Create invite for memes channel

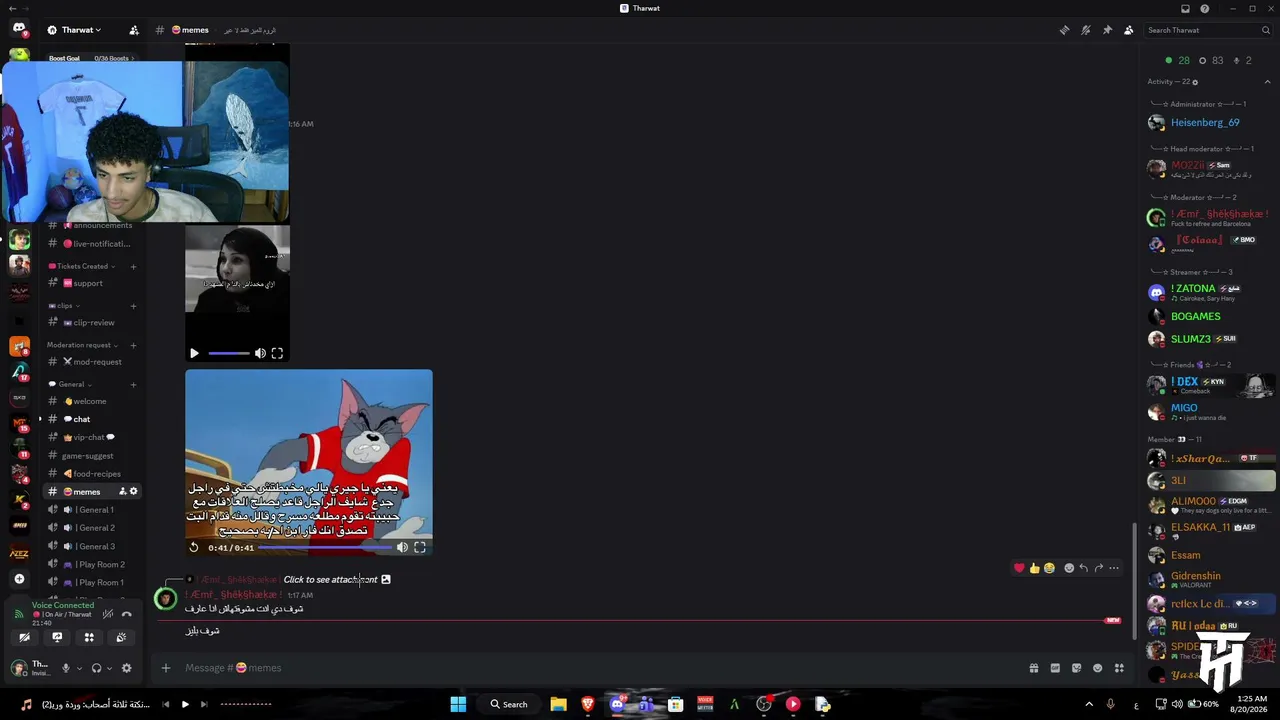click(122, 492)
